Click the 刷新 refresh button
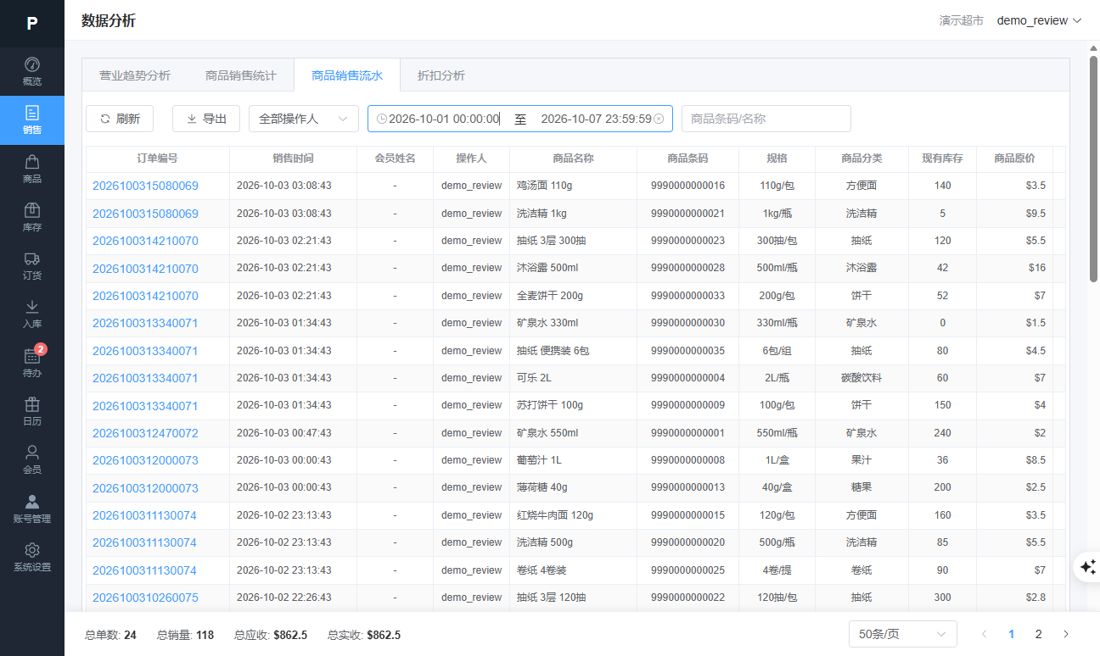1100x656 pixels. point(120,119)
